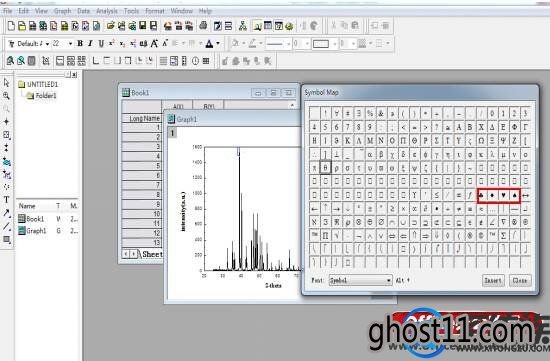Apply Bold formatting with B icon
Viewport: 550px width, 361px height.
pos(80,44)
